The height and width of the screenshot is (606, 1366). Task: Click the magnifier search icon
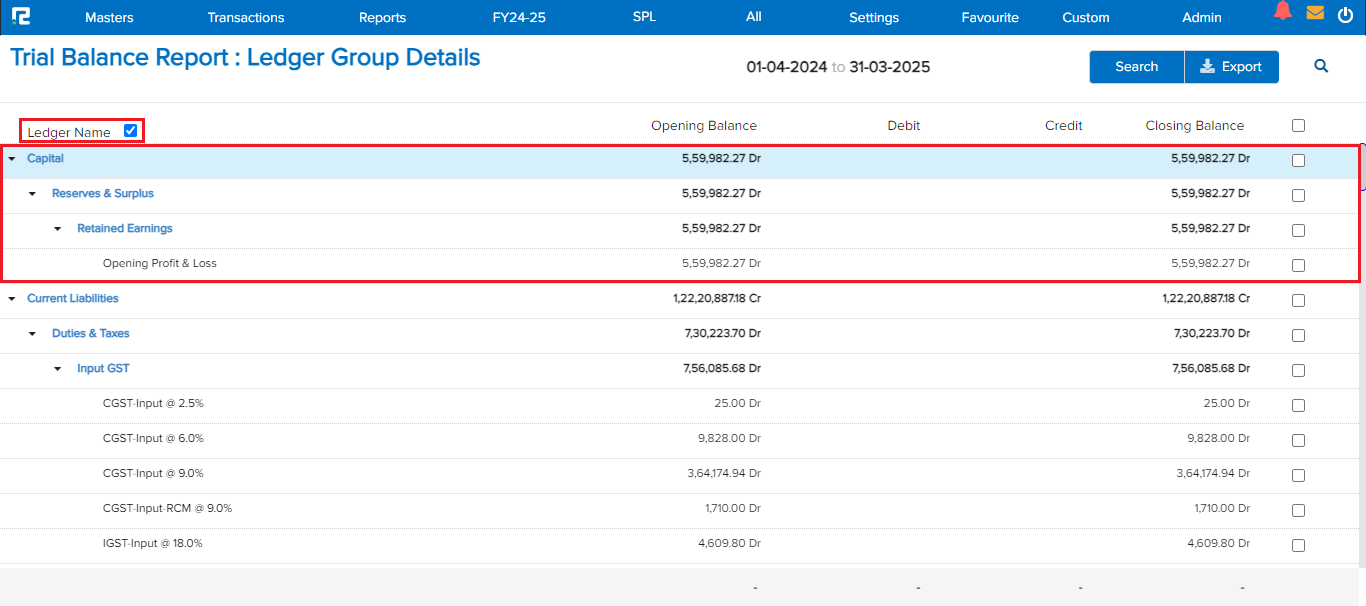1321,66
